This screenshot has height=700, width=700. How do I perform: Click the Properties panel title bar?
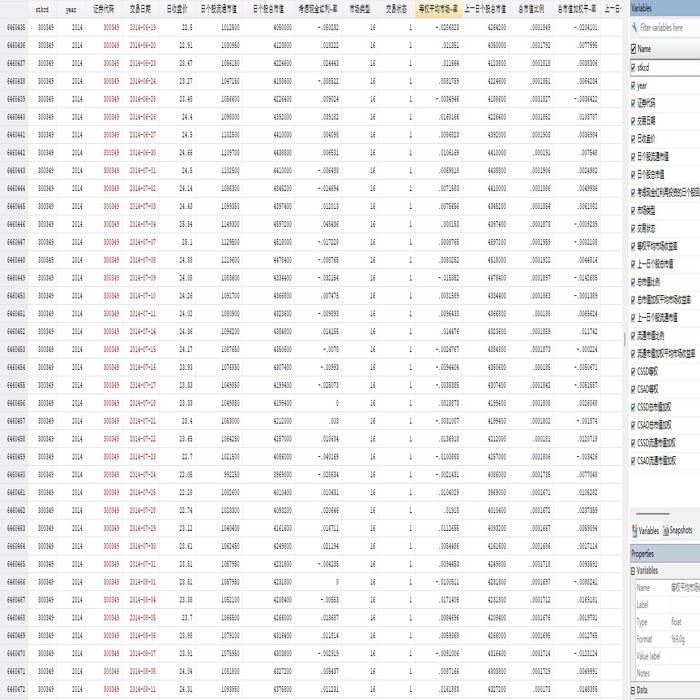click(665, 554)
